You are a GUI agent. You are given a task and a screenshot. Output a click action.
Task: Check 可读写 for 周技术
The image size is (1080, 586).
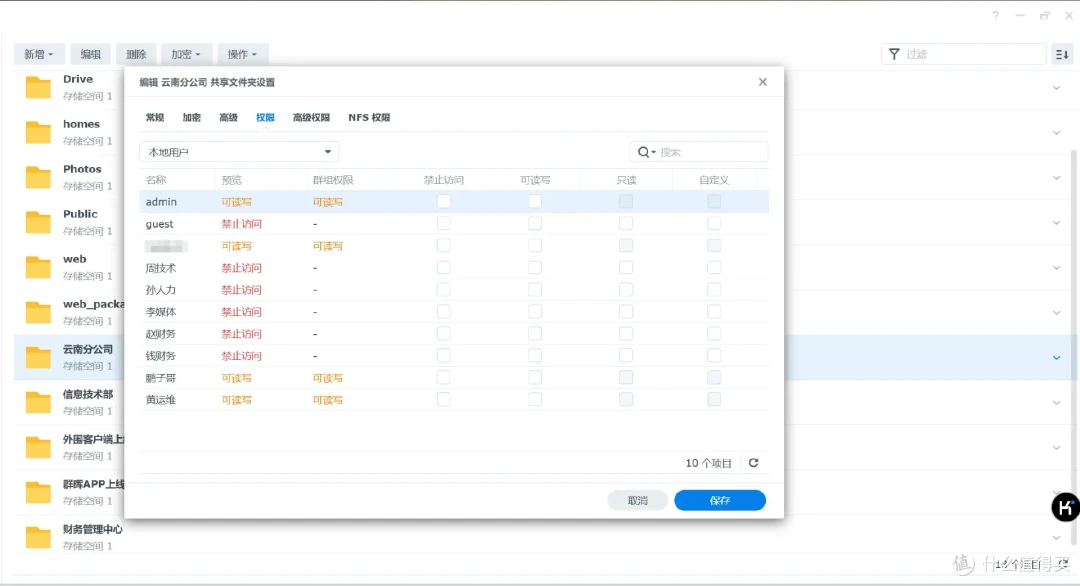[534, 268]
